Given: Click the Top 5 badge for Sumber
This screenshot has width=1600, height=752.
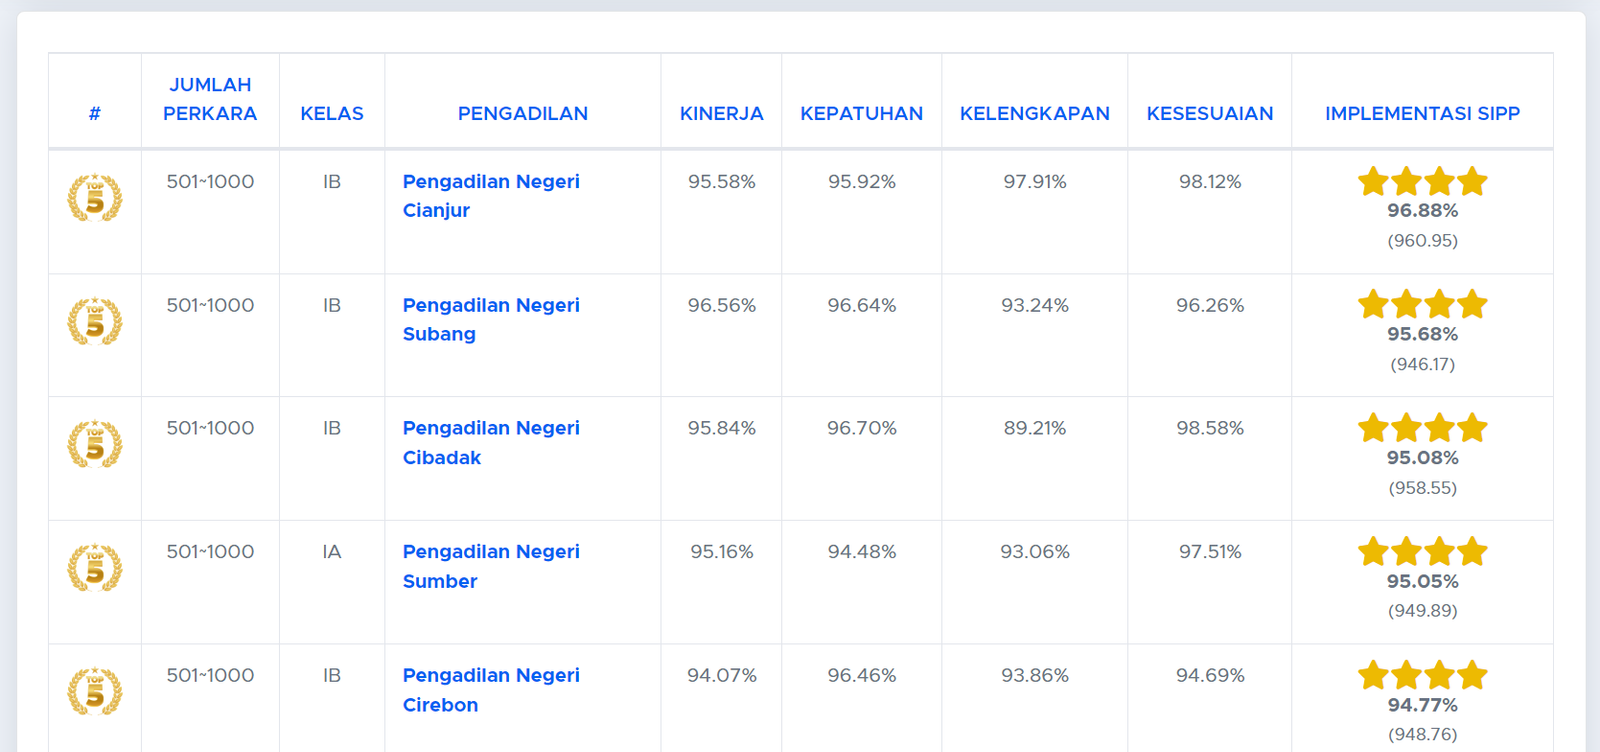Looking at the screenshot, I should [x=95, y=568].
